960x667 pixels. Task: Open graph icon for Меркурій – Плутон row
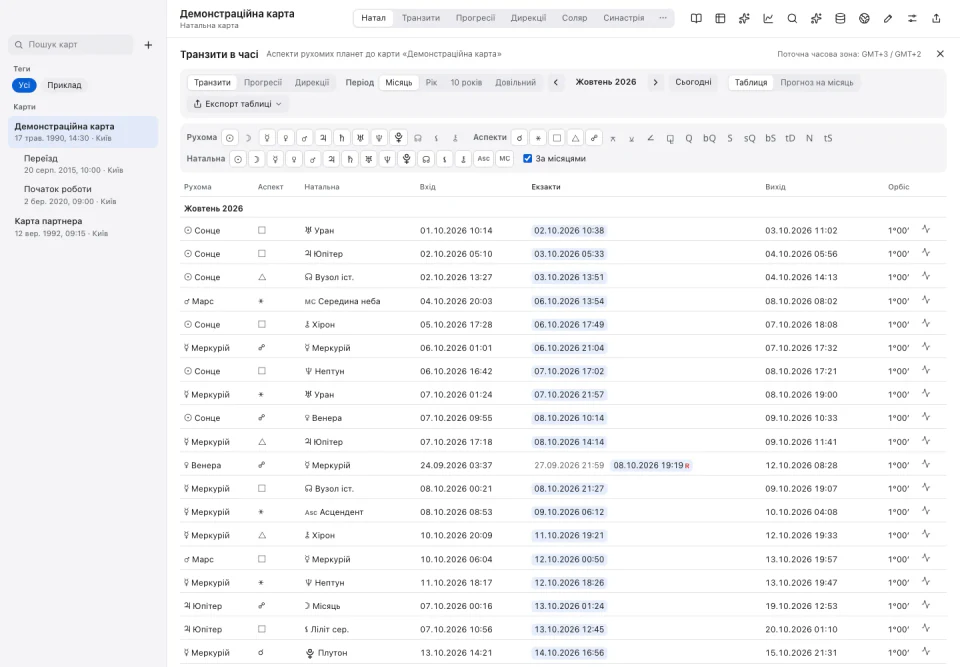coord(926,652)
